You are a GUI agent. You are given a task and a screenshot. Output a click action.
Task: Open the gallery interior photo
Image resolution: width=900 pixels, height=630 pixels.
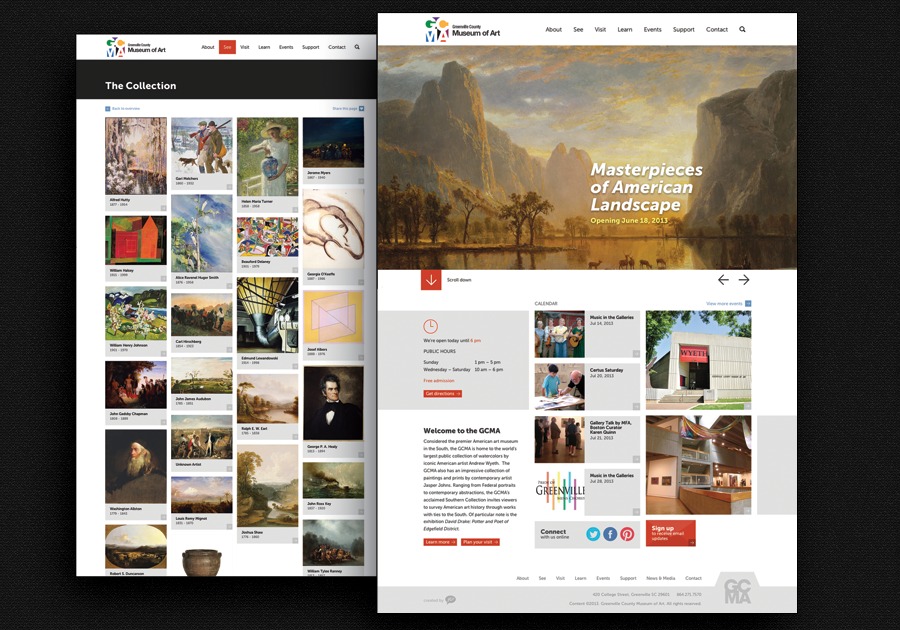coord(698,465)
